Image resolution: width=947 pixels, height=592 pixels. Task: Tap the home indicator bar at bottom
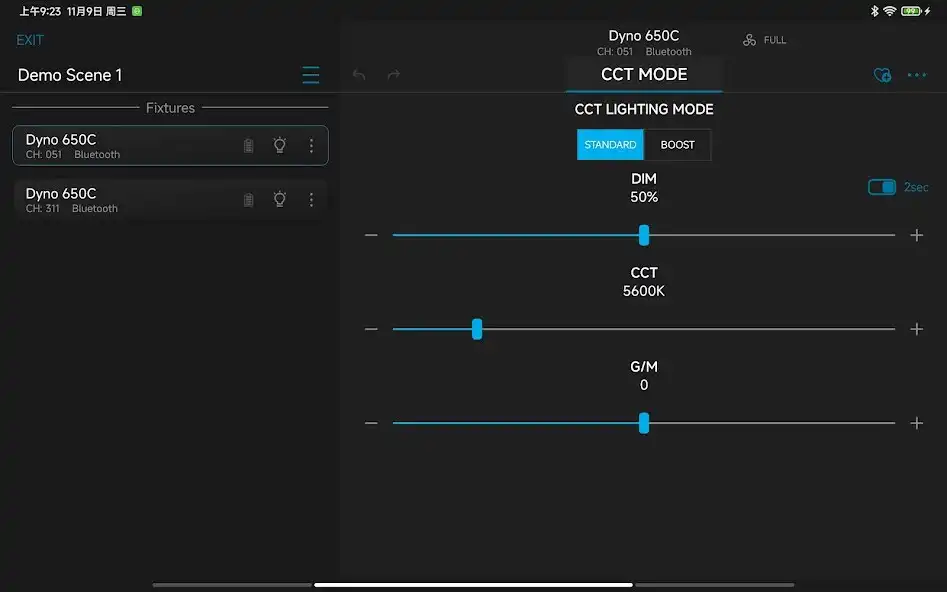[x=474, y=585]
